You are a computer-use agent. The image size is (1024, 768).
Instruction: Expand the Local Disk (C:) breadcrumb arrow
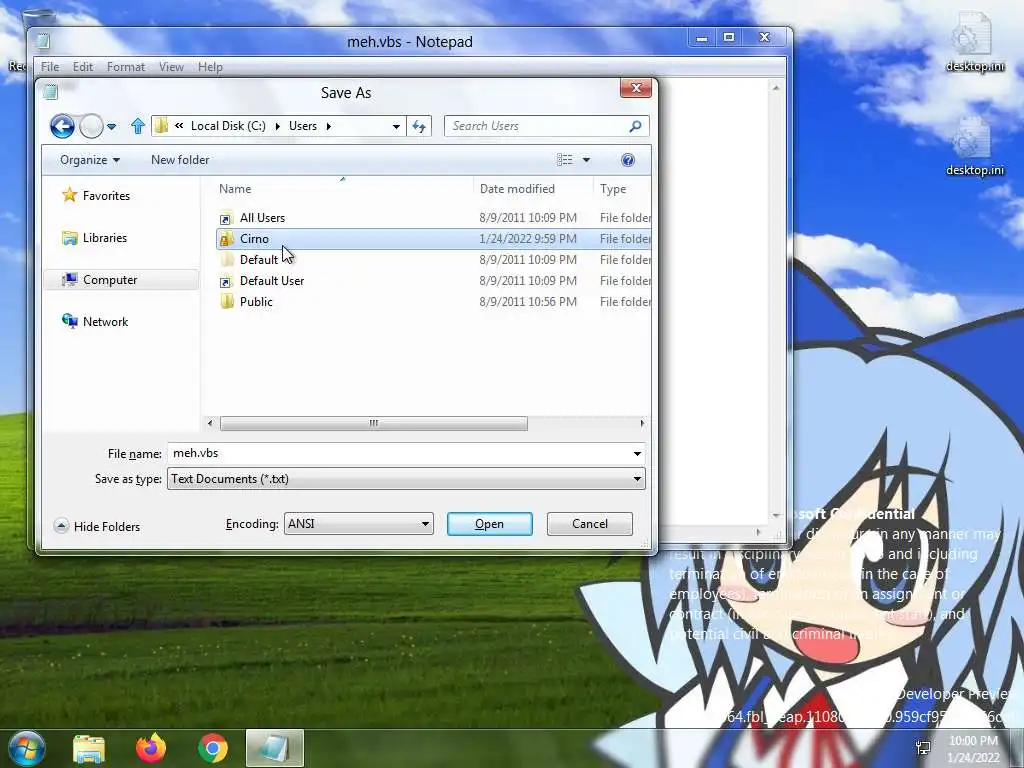pos(277,126)
